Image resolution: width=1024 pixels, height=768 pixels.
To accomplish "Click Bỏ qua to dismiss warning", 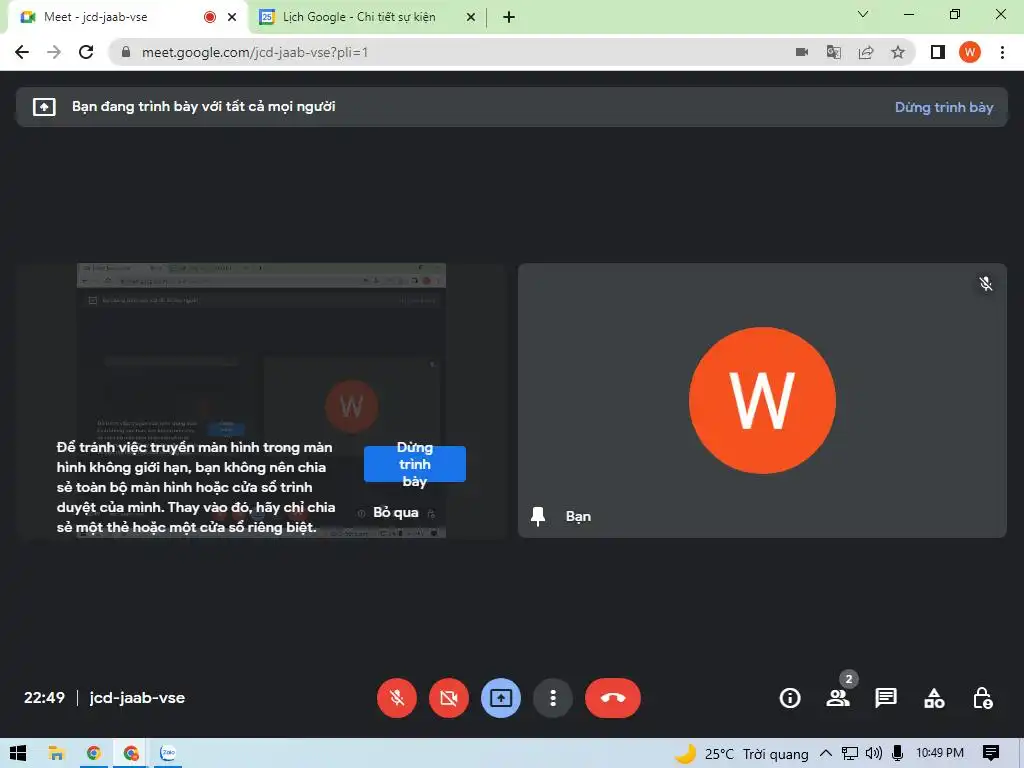I will click(396, 513).
